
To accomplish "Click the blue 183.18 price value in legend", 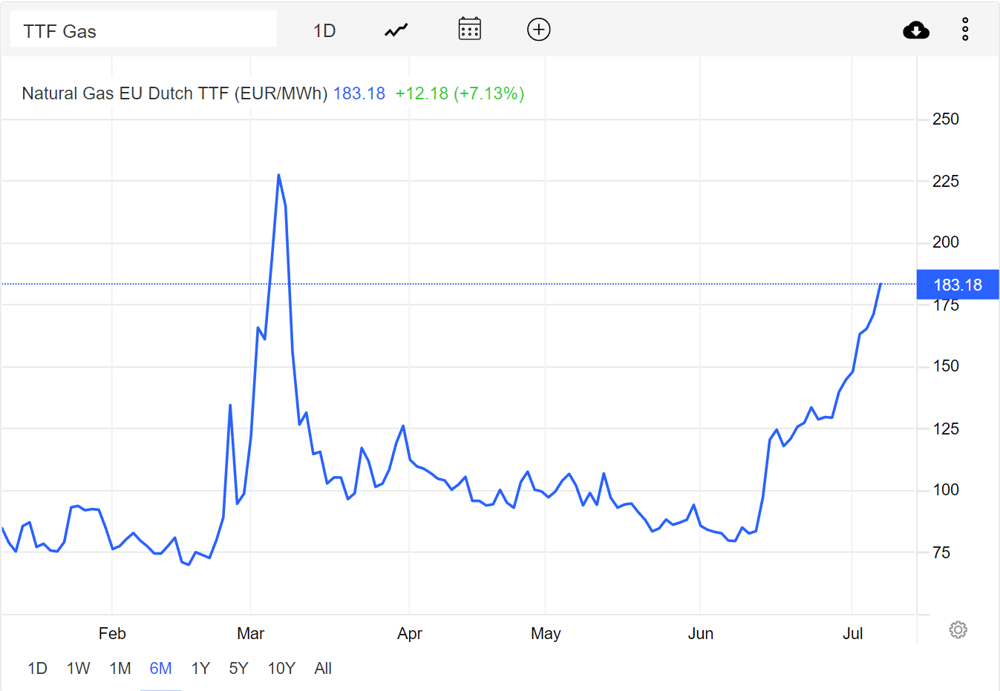I will (x=359, y=93).
